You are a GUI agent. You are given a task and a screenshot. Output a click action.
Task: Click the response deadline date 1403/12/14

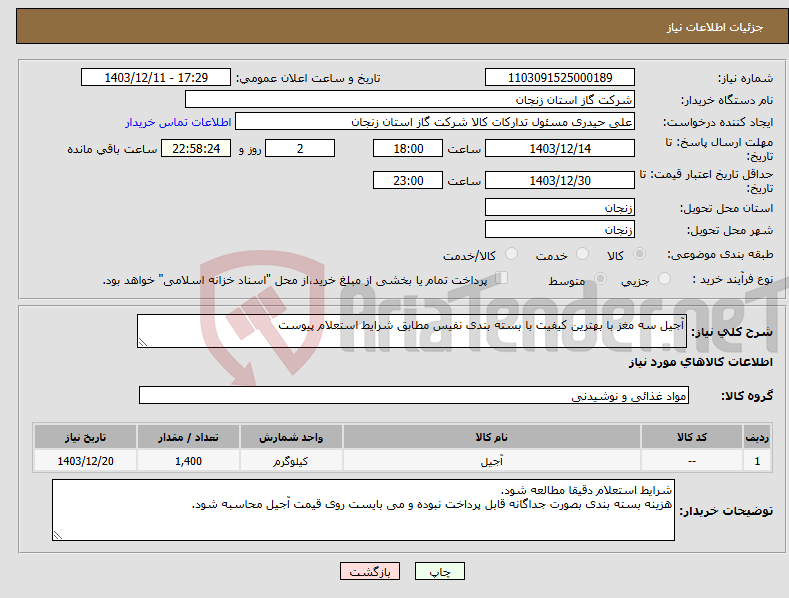click(560, 148)
